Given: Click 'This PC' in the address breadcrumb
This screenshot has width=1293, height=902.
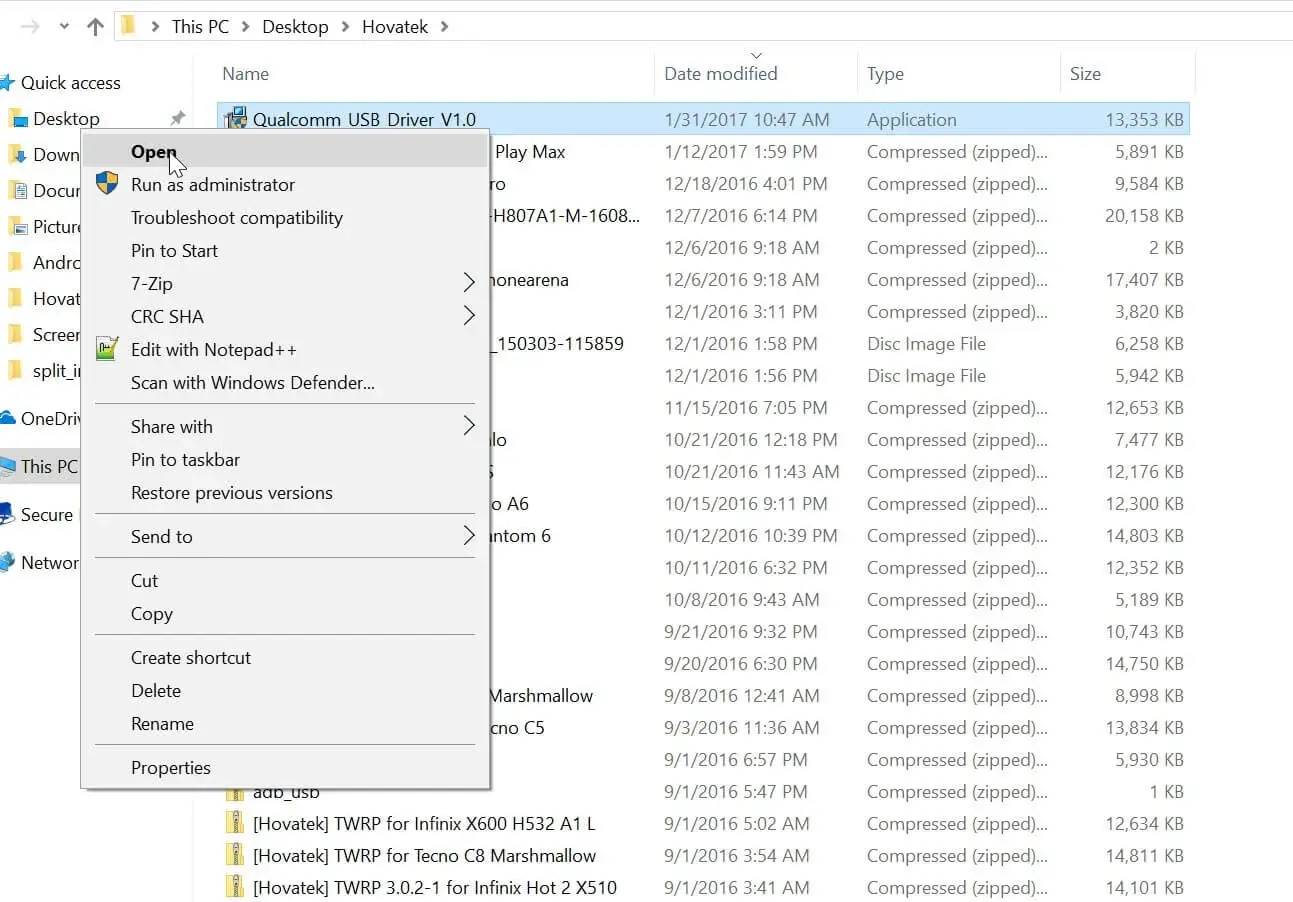Looking at the screenshot, I should pyautogui.click(x=200, y=27).
